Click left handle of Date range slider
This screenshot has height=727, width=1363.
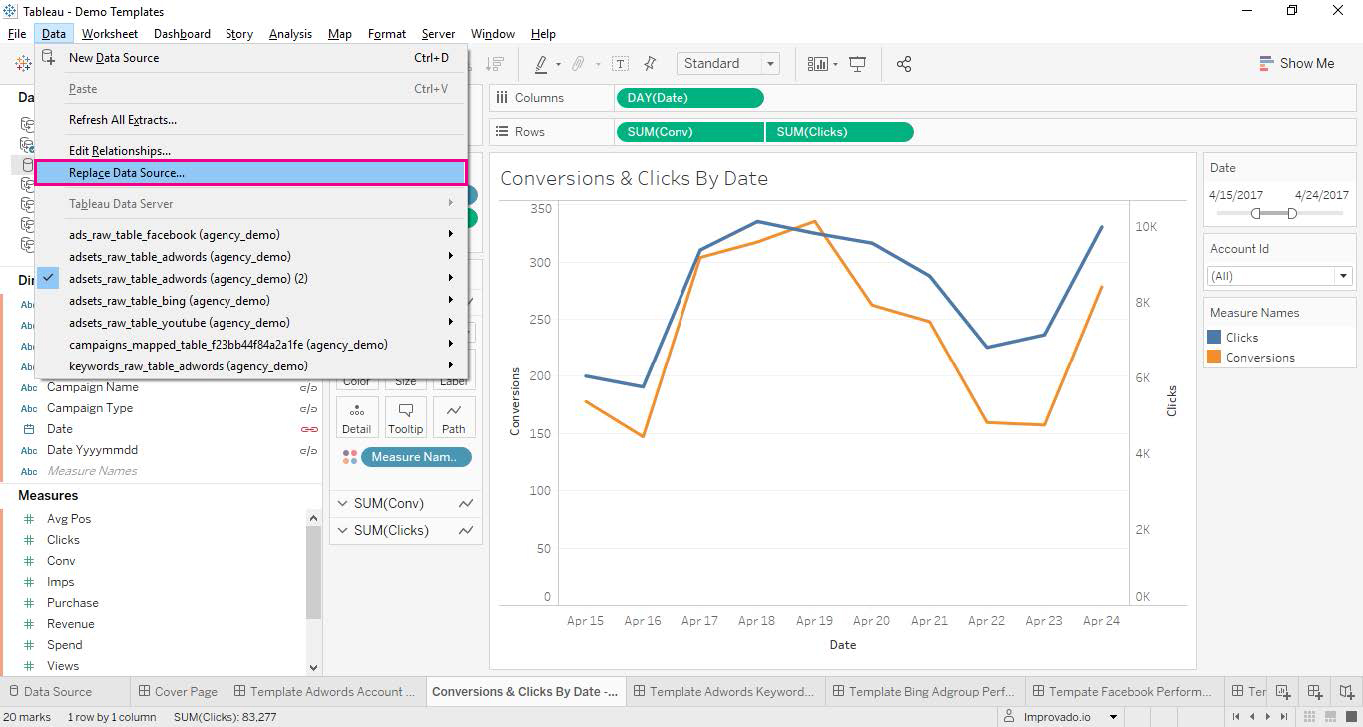[1256, 214]
